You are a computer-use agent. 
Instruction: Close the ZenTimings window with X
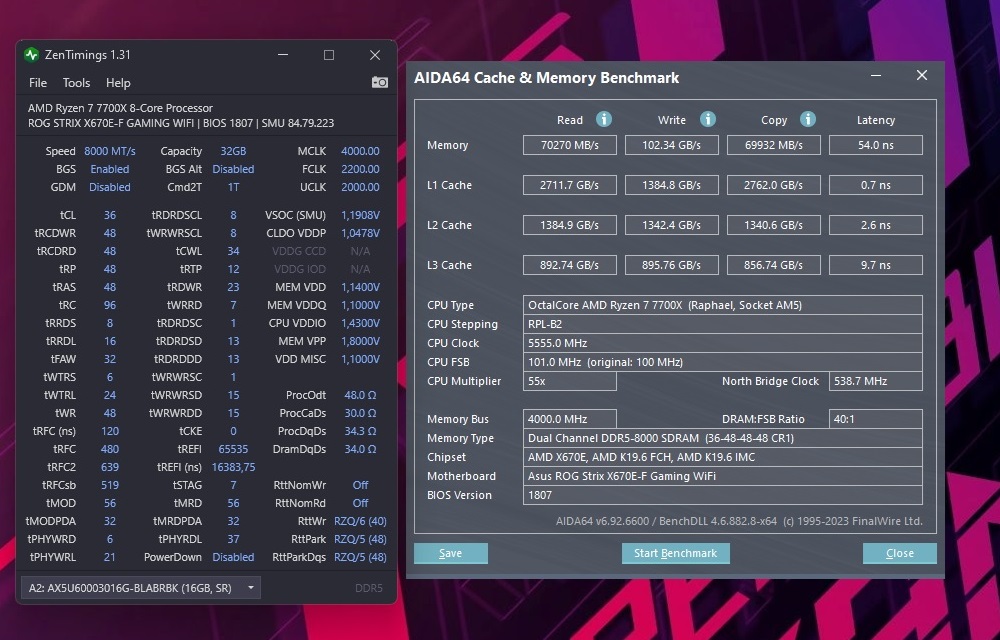(375, 55)
